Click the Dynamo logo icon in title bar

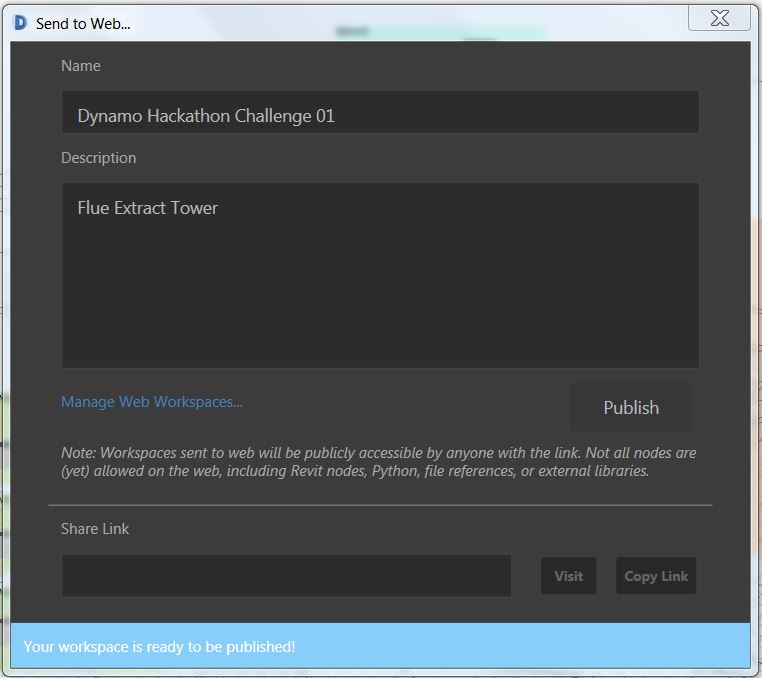tap(20, 22)
